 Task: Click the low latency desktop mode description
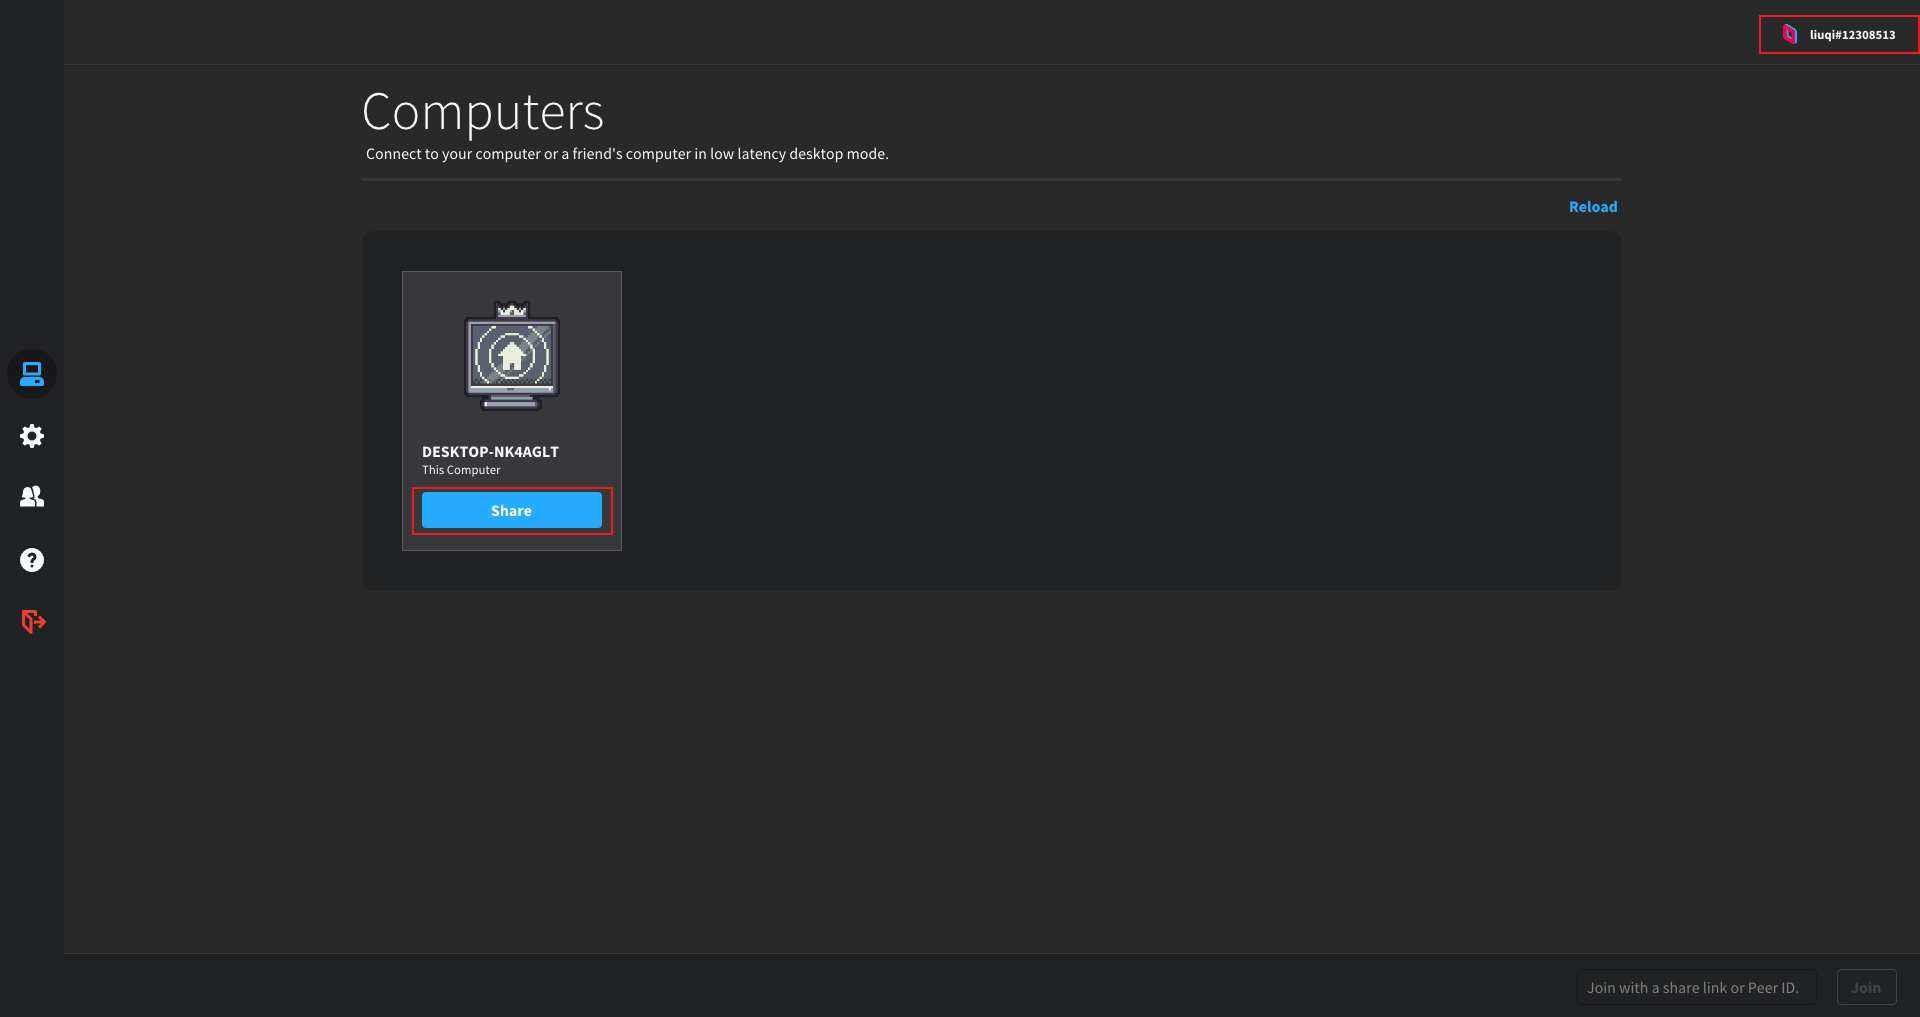627,154
